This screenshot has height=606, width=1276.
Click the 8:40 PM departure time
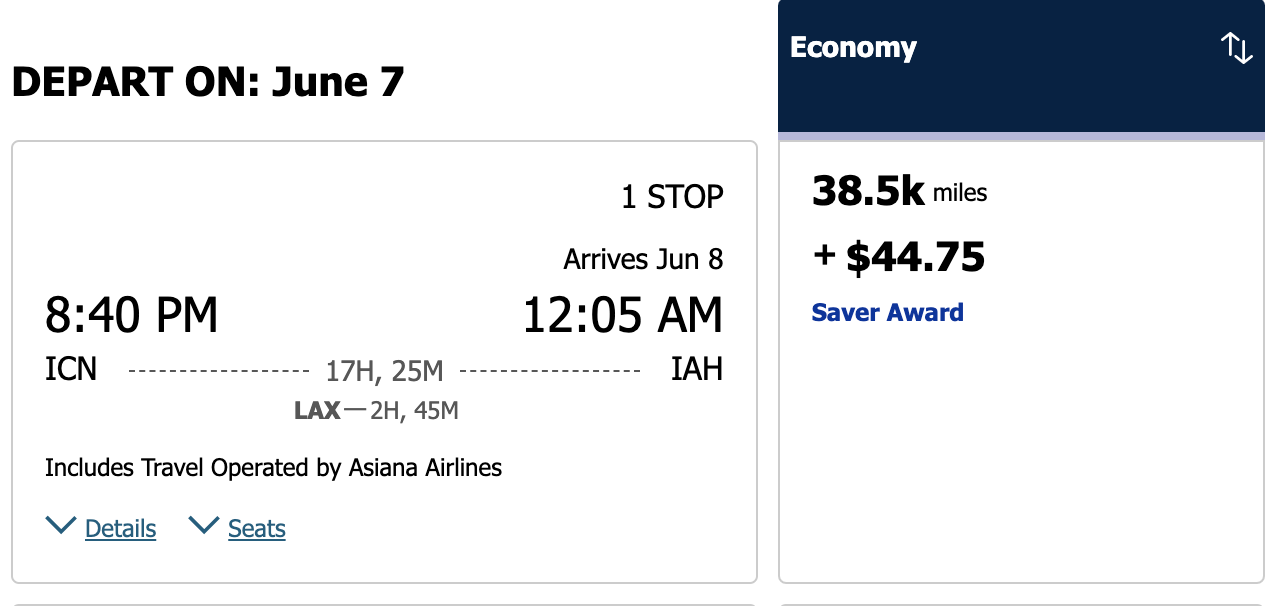click(131, 316)
